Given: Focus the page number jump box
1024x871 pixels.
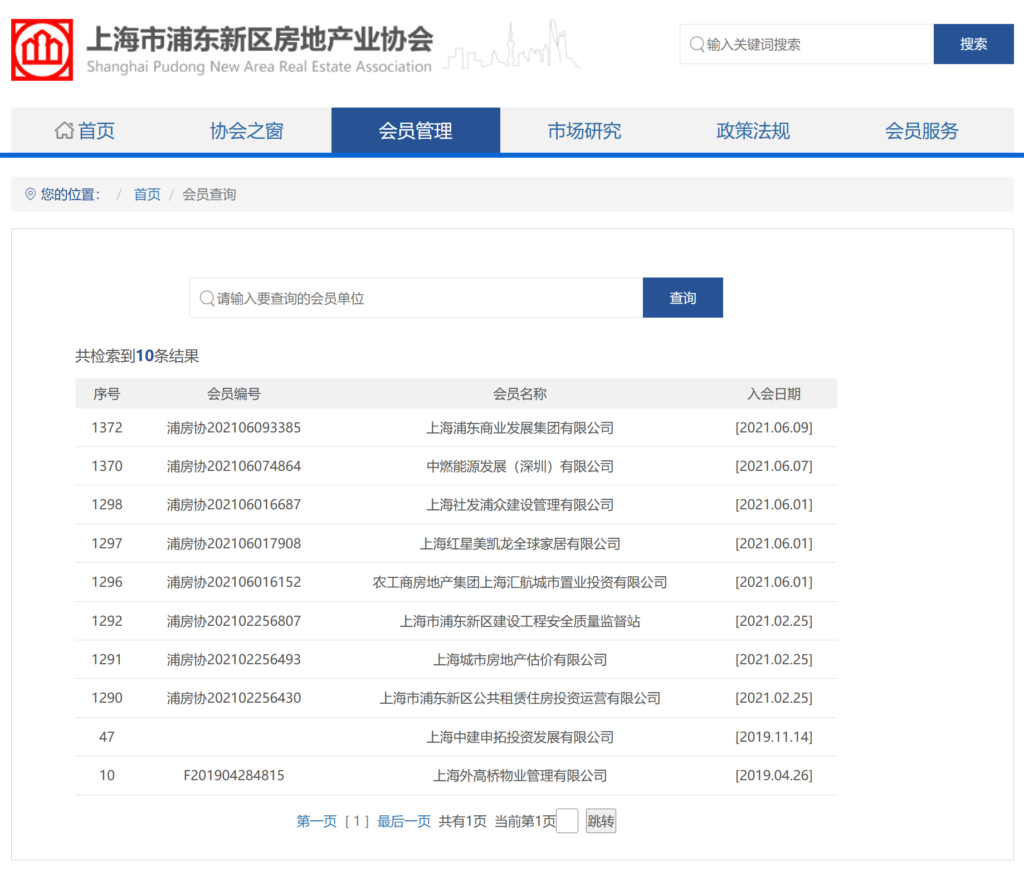Looking at the screenshot, I should point(568,821).
